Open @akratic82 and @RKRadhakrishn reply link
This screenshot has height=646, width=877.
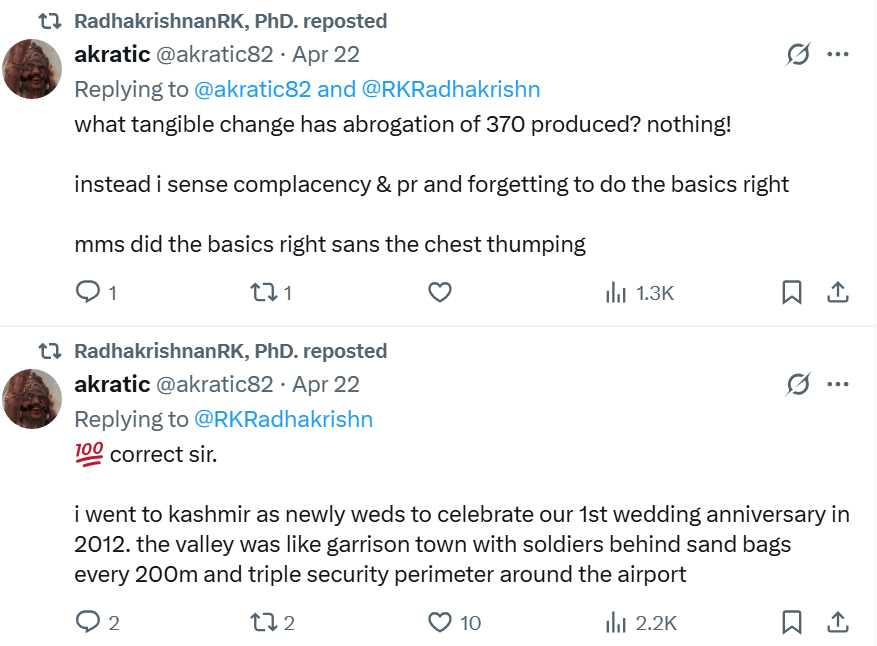(366, 89)
